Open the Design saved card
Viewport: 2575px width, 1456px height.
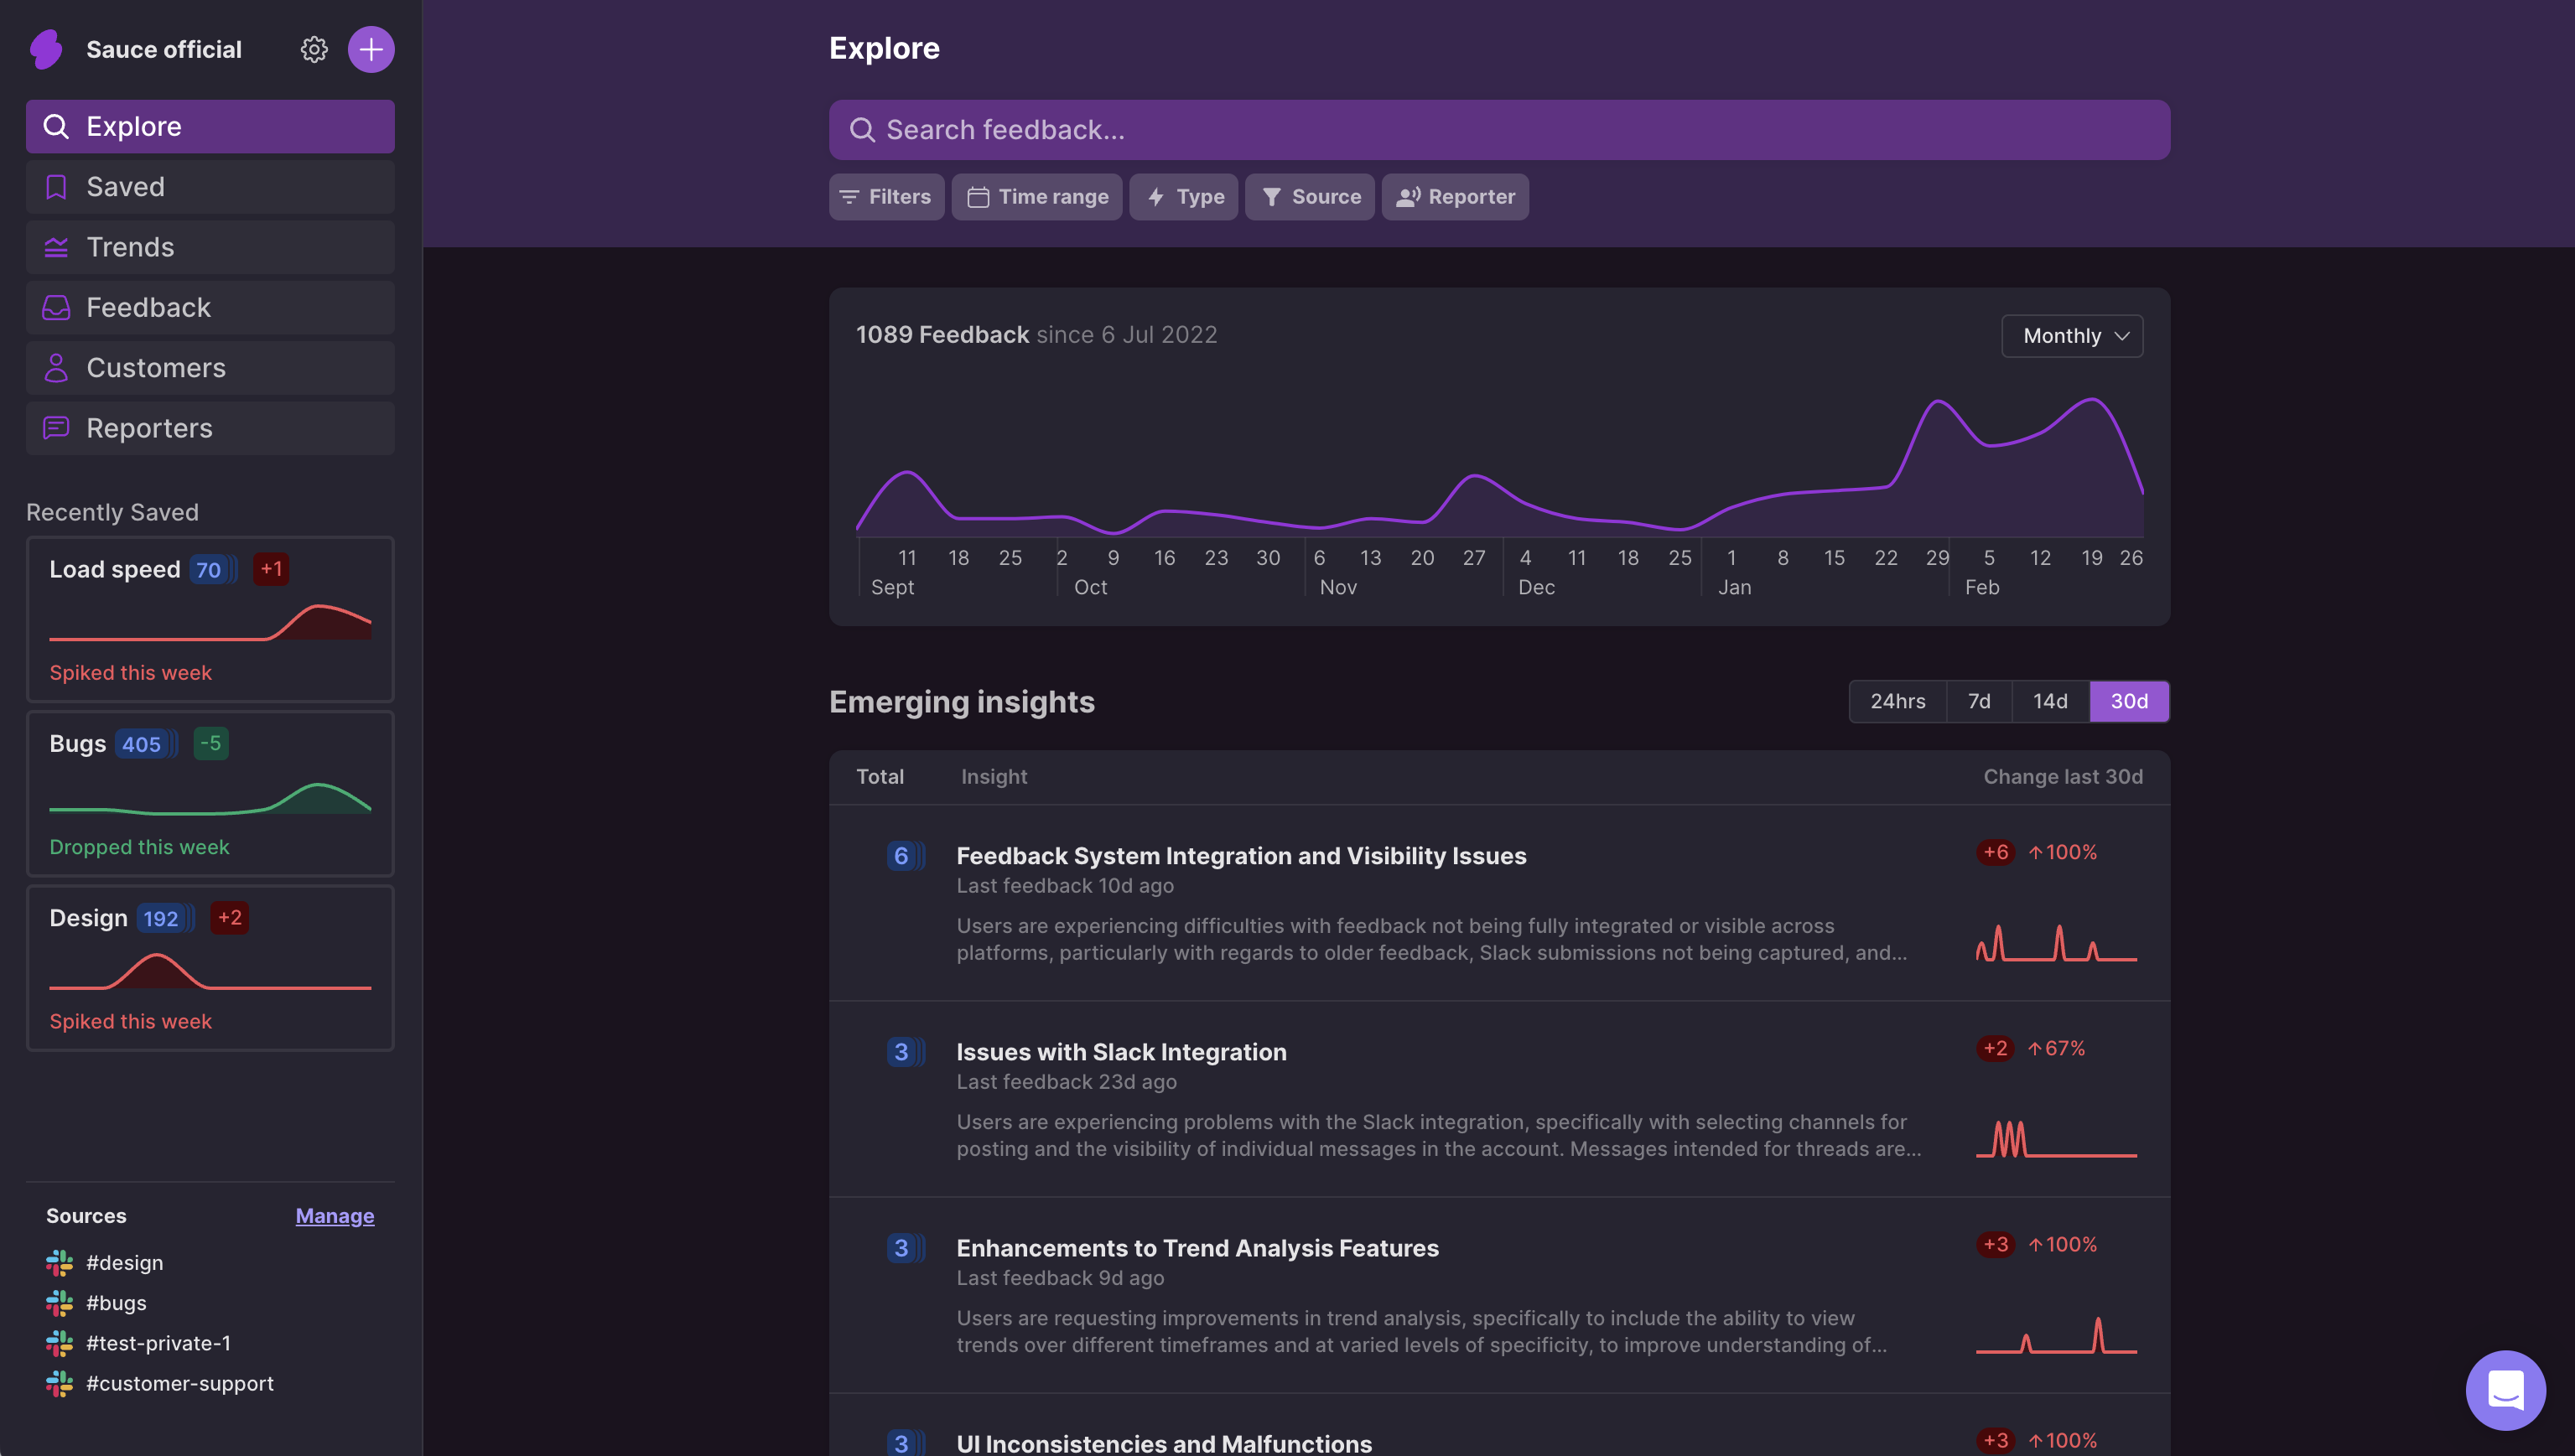(x=210, y=968)
